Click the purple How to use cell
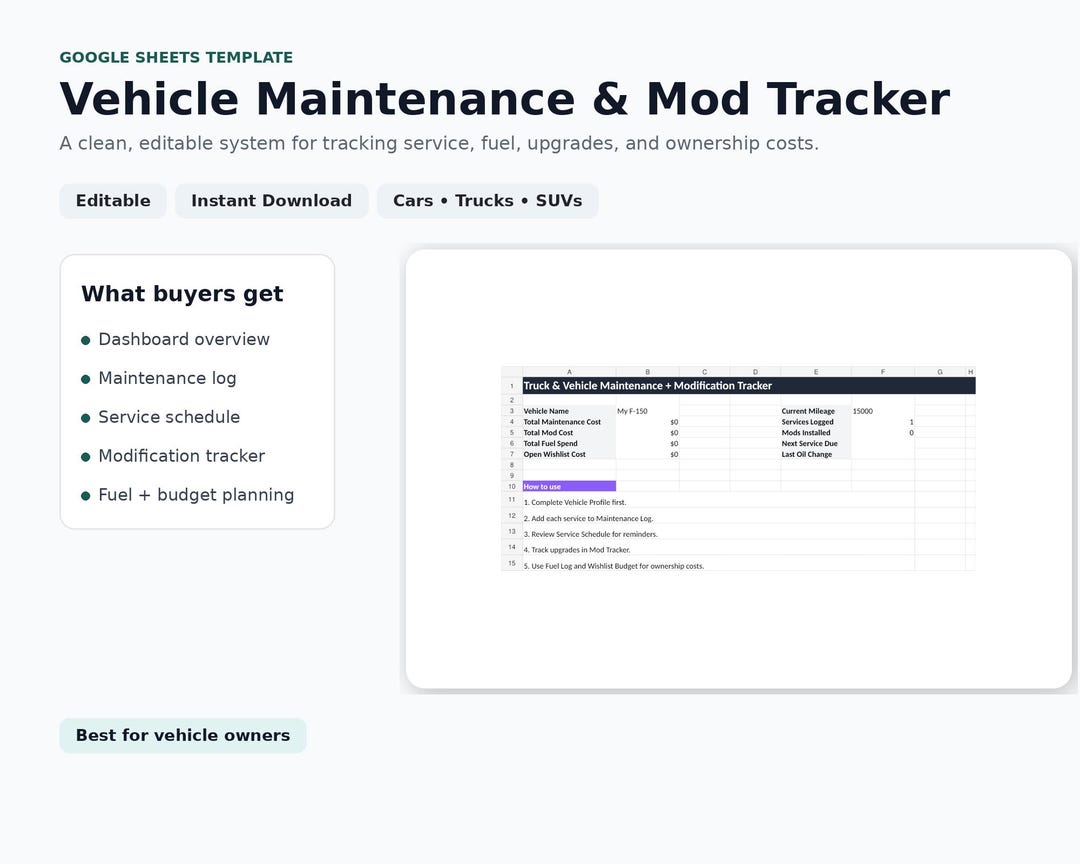The width and height of the screenshot is (1080, 864). tap(569, 486)
